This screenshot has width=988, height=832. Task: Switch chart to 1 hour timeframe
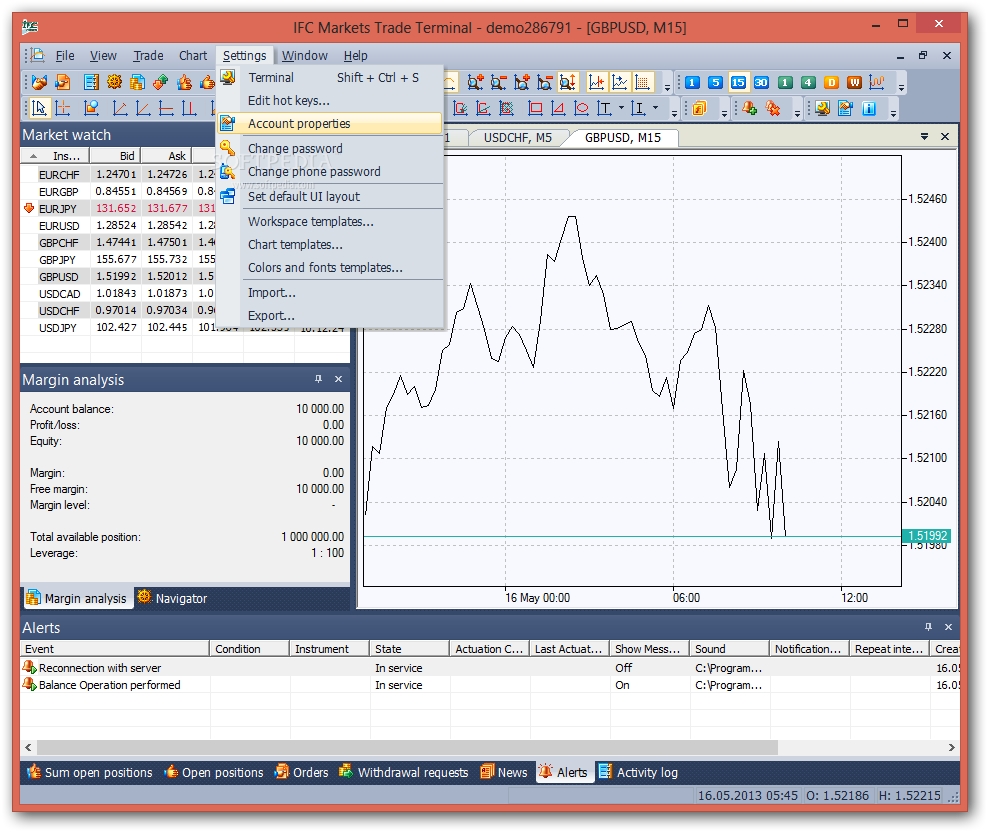click(x=785, y=83)
